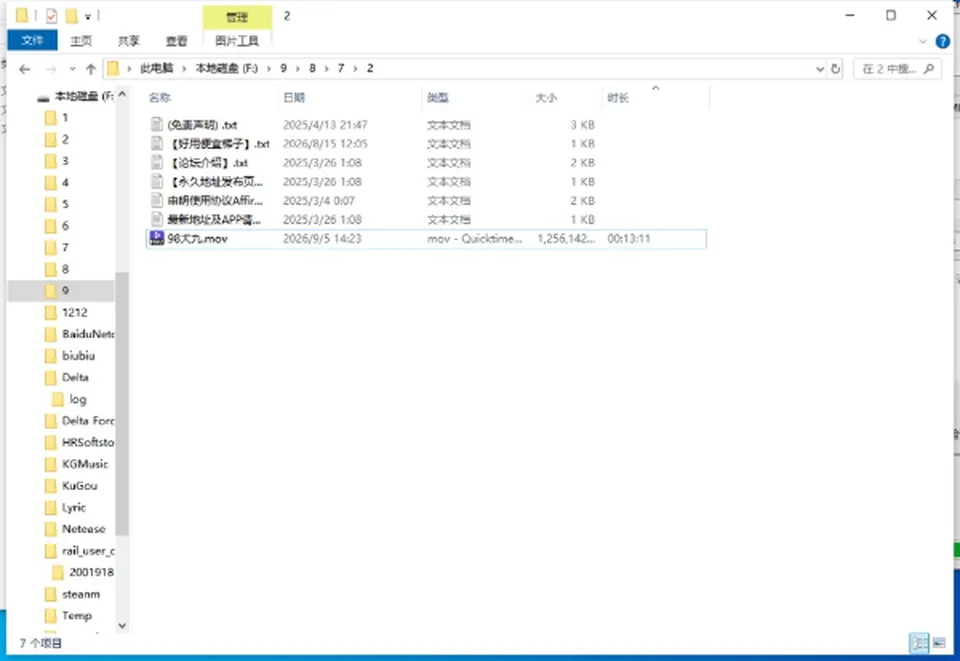Click the Properties checkmark icon in title bar
The width and height of the screenshot is (960, 661).
pyautogui.click(x=51, y=16)
